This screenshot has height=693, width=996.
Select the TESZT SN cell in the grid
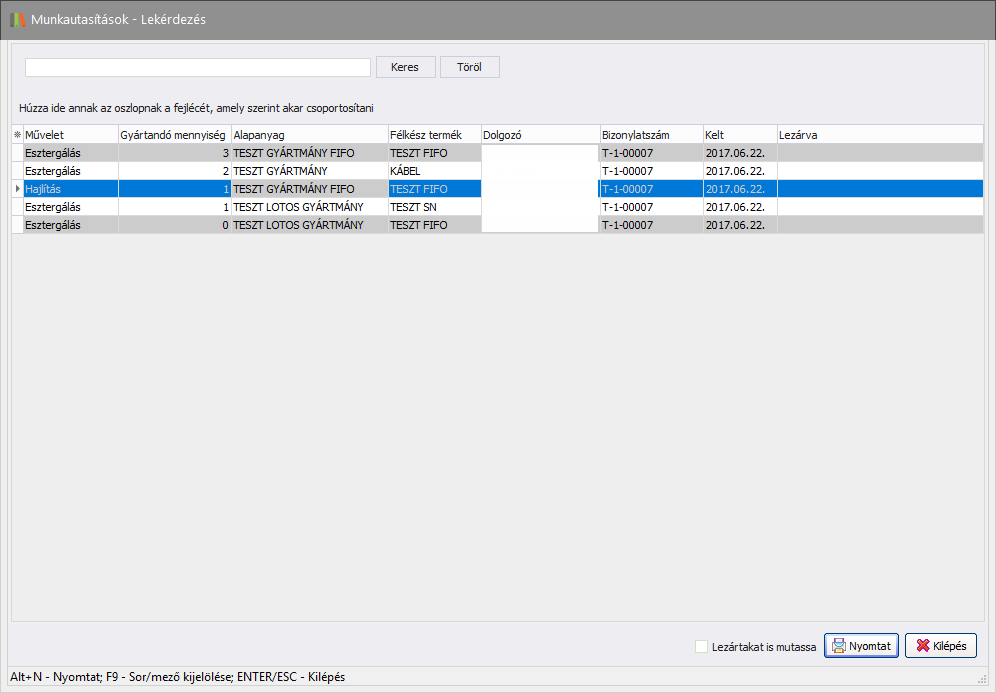[433, 207]
